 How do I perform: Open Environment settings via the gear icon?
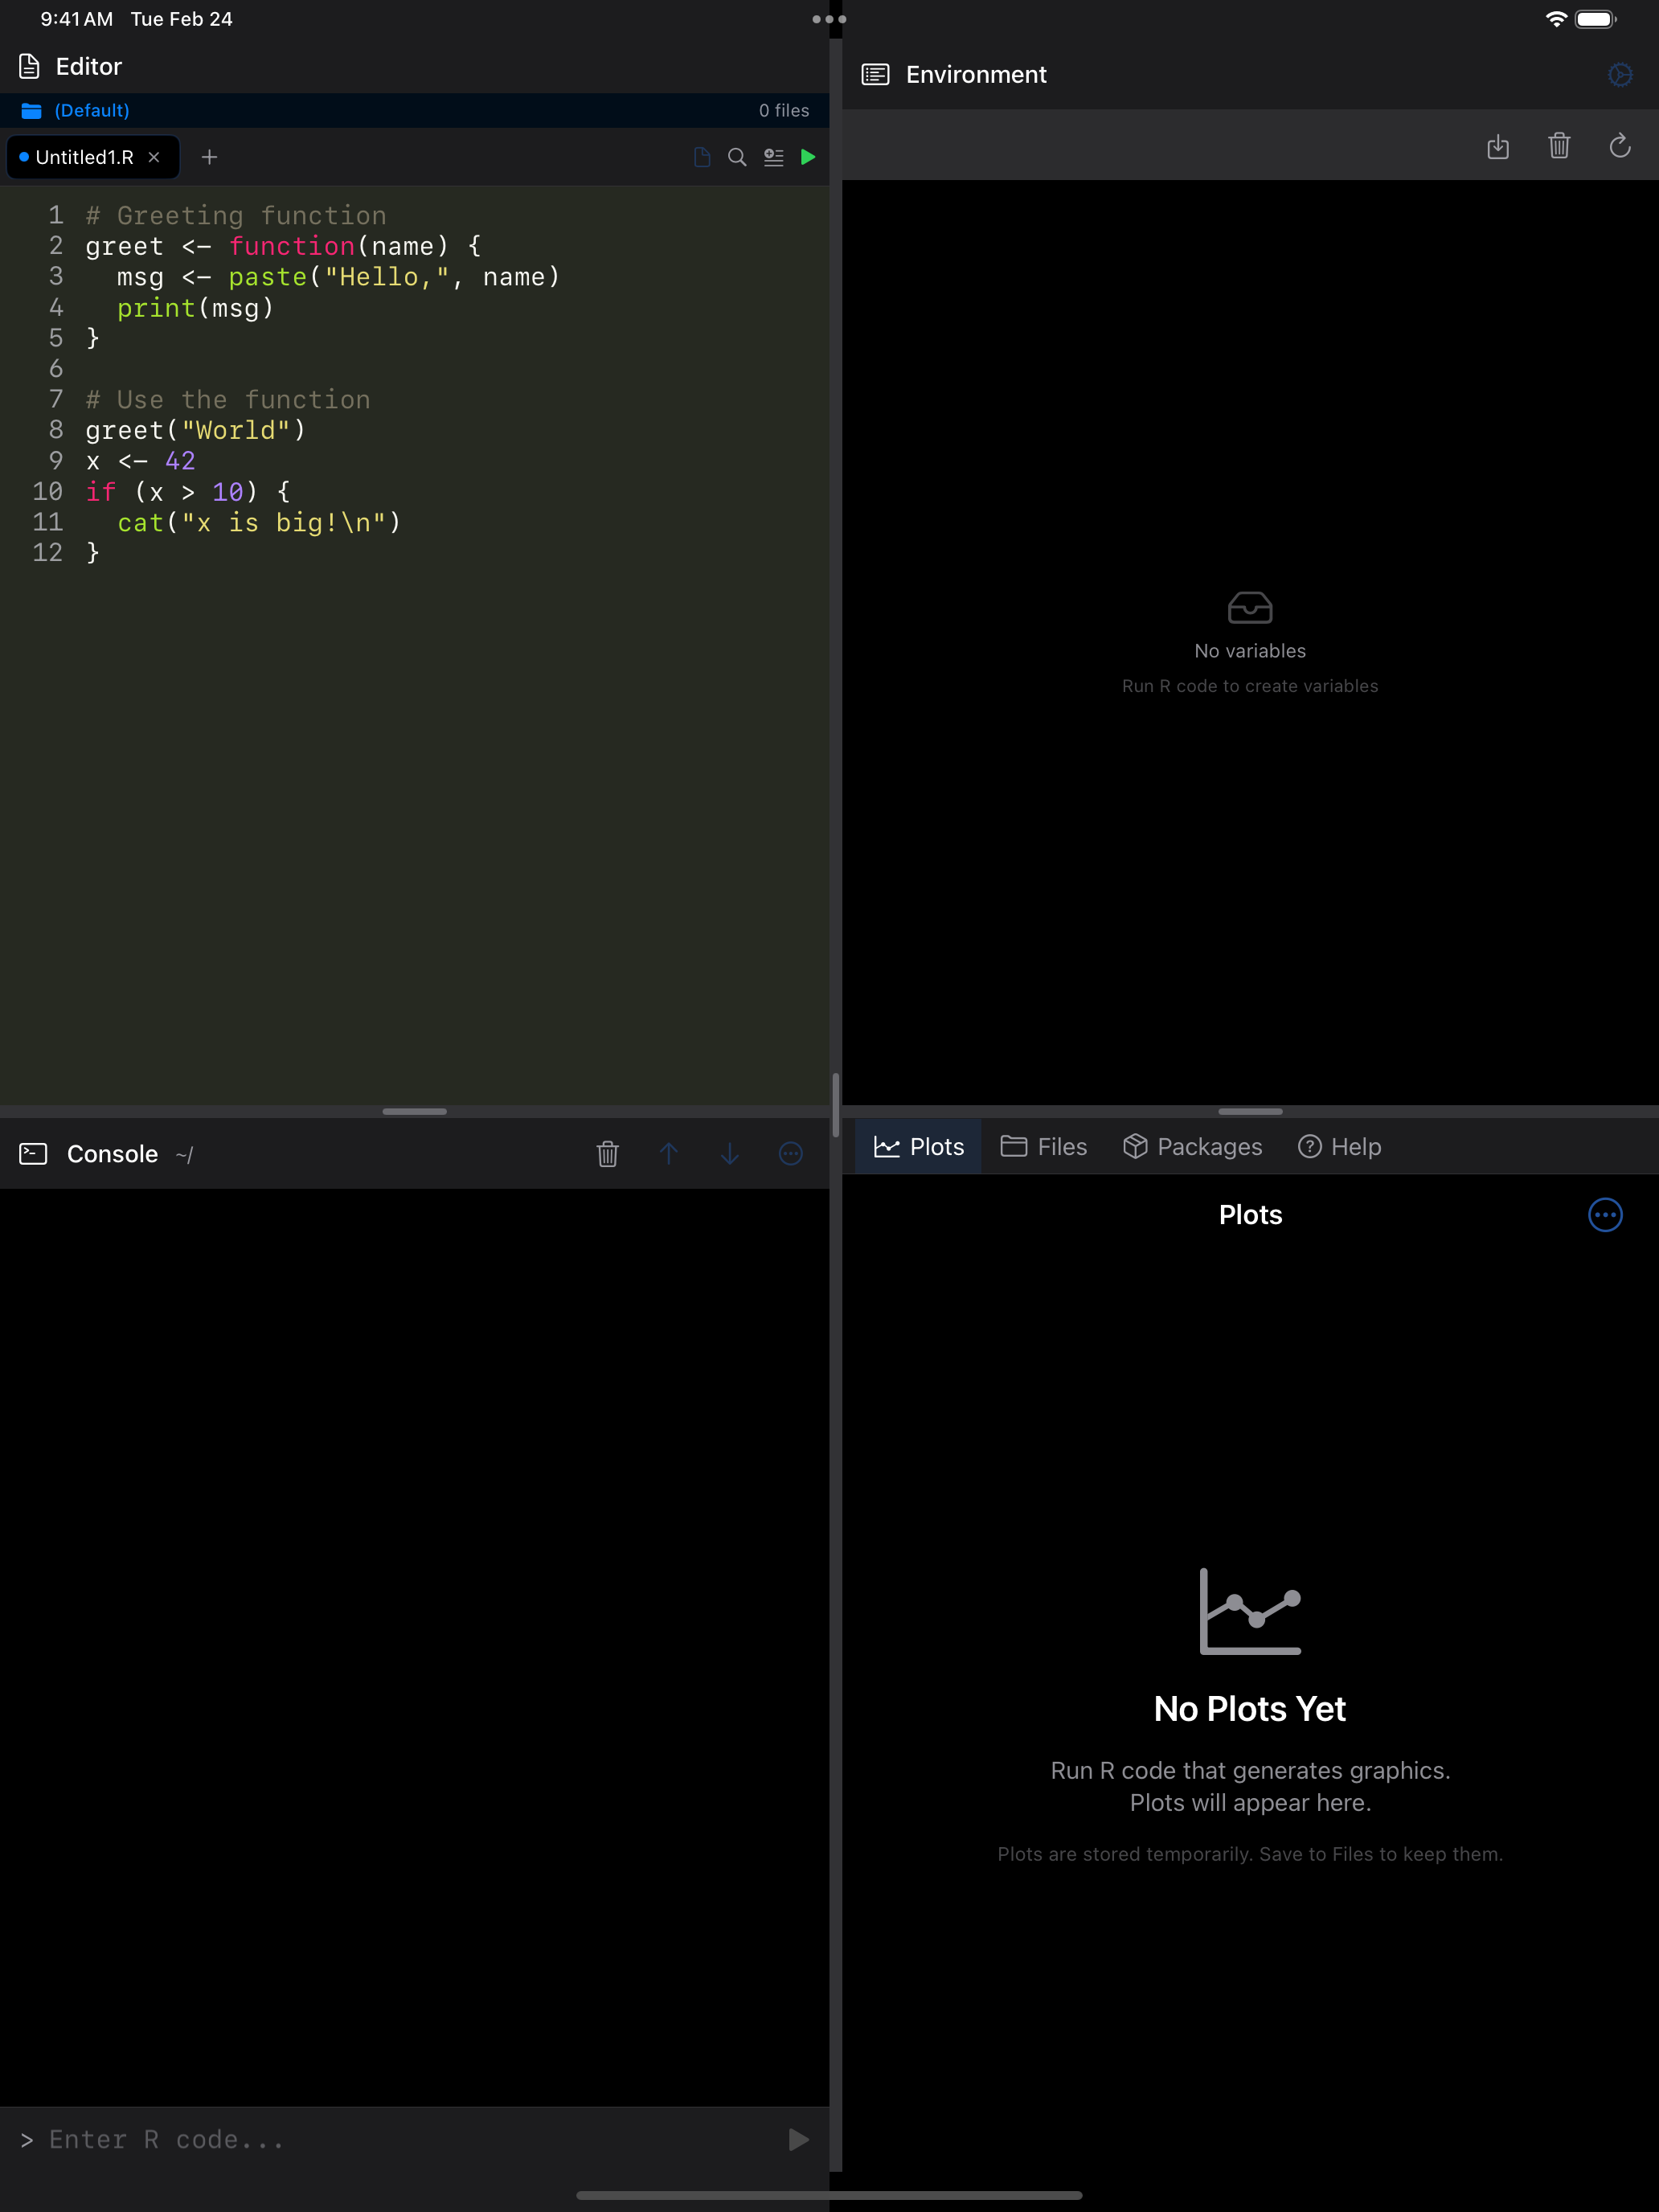(x=1620, y=74)
